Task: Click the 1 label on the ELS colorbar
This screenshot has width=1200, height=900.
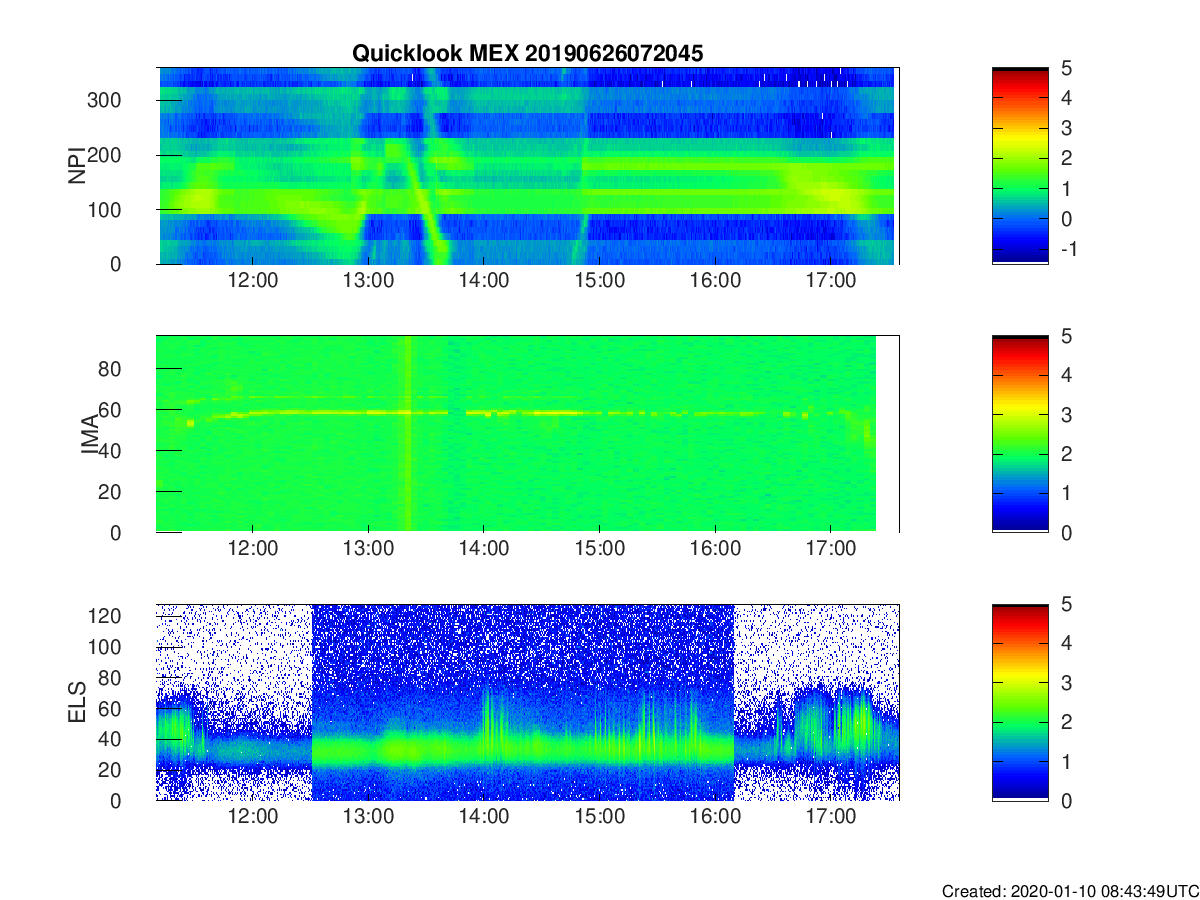Action: (1065, 762)
